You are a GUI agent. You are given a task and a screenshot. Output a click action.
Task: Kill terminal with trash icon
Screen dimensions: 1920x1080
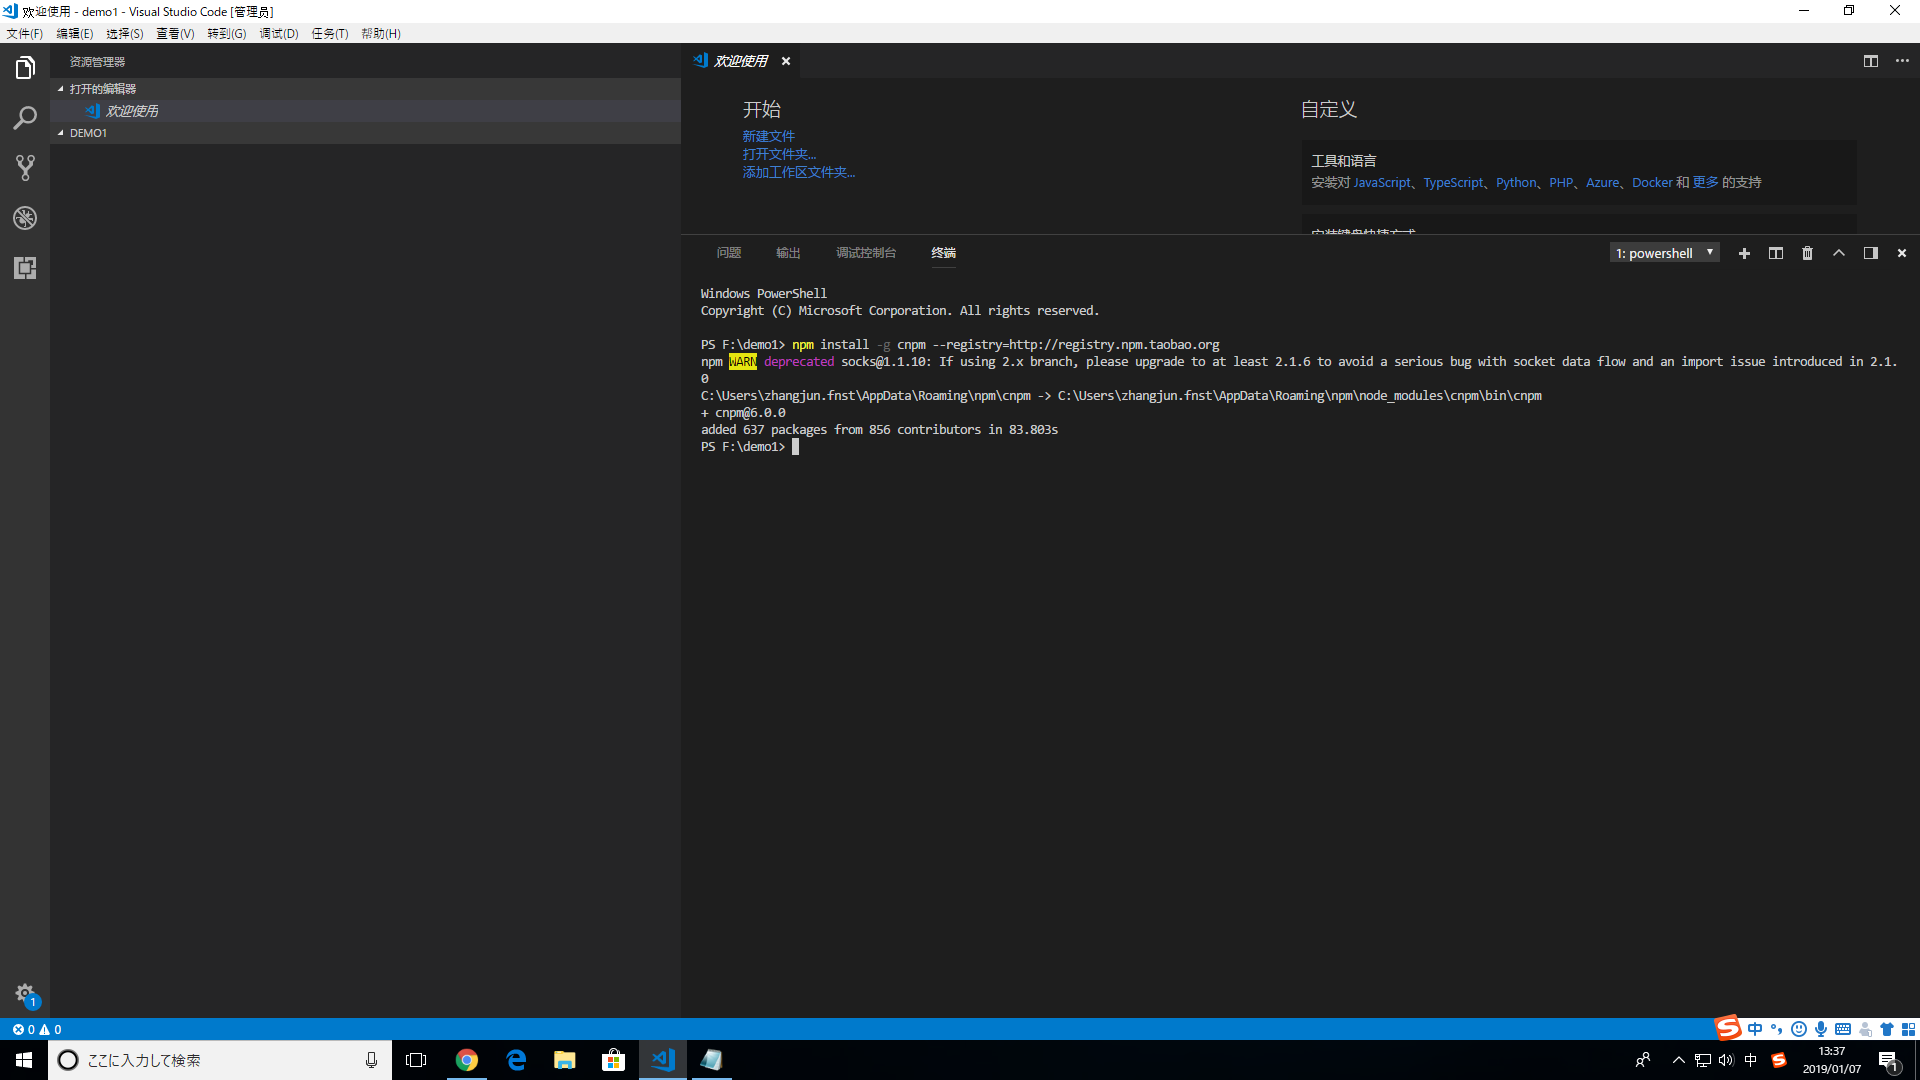[x=1807, y=253]
